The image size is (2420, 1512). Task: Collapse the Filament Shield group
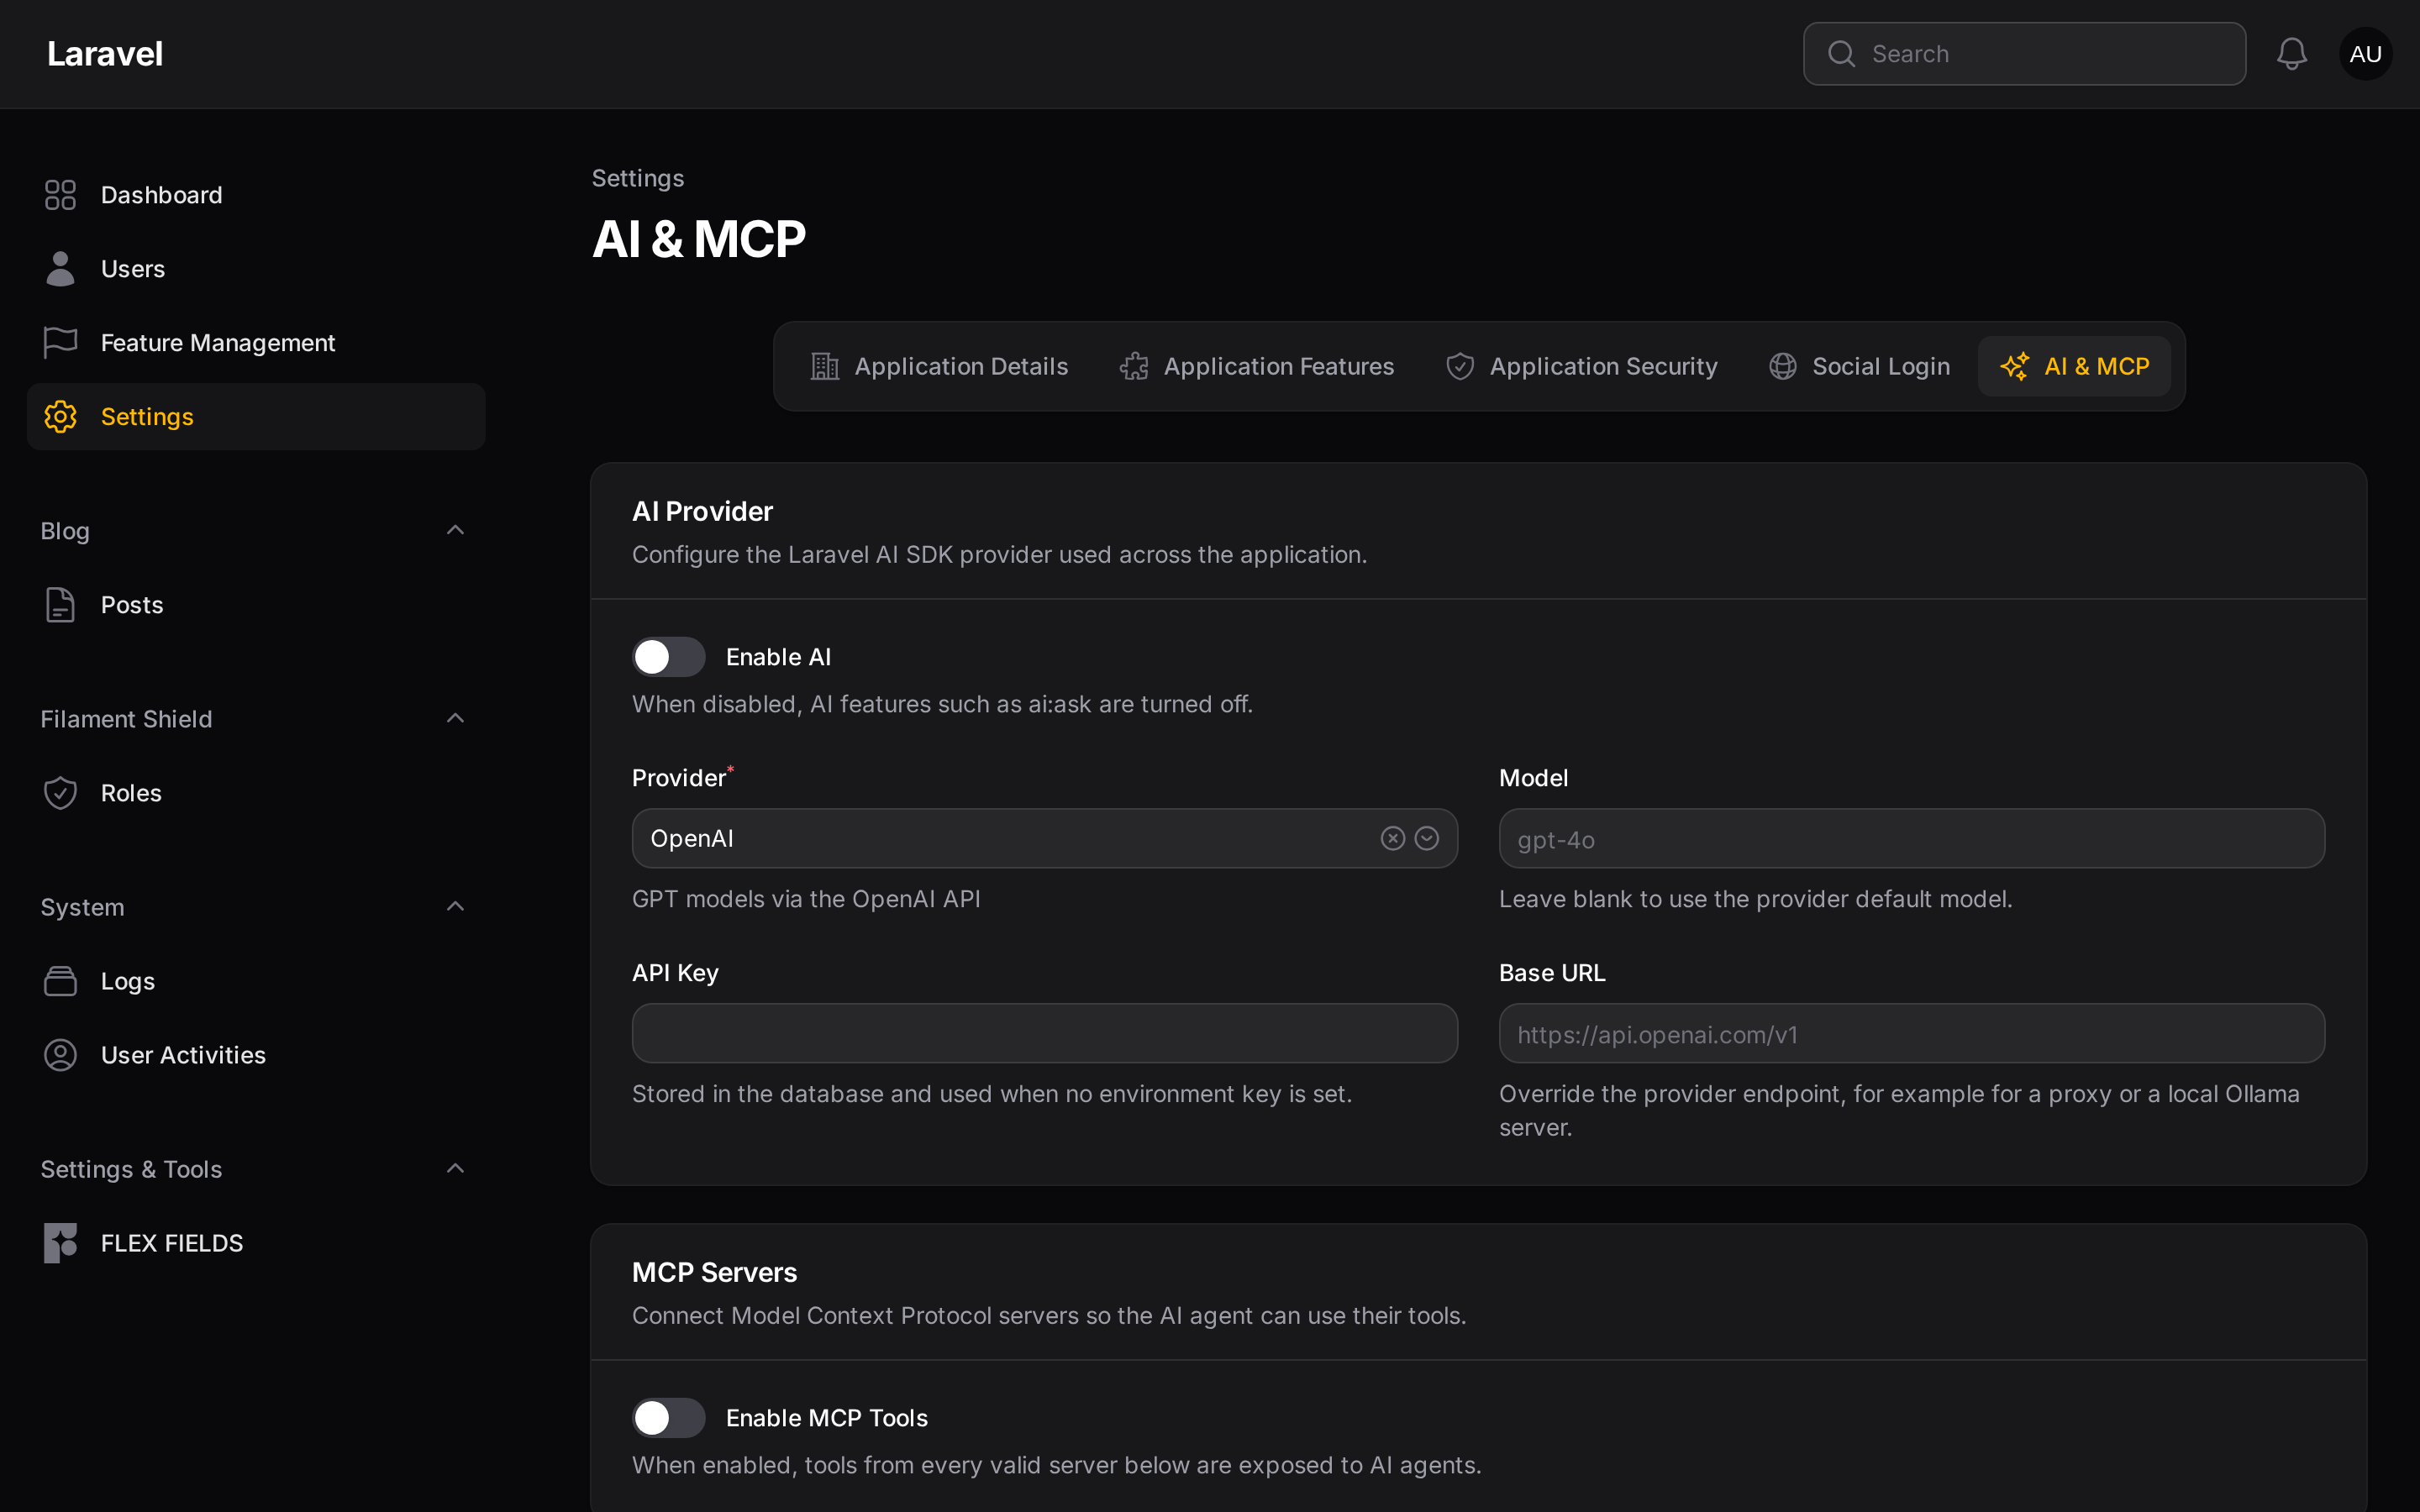point(455,718)
